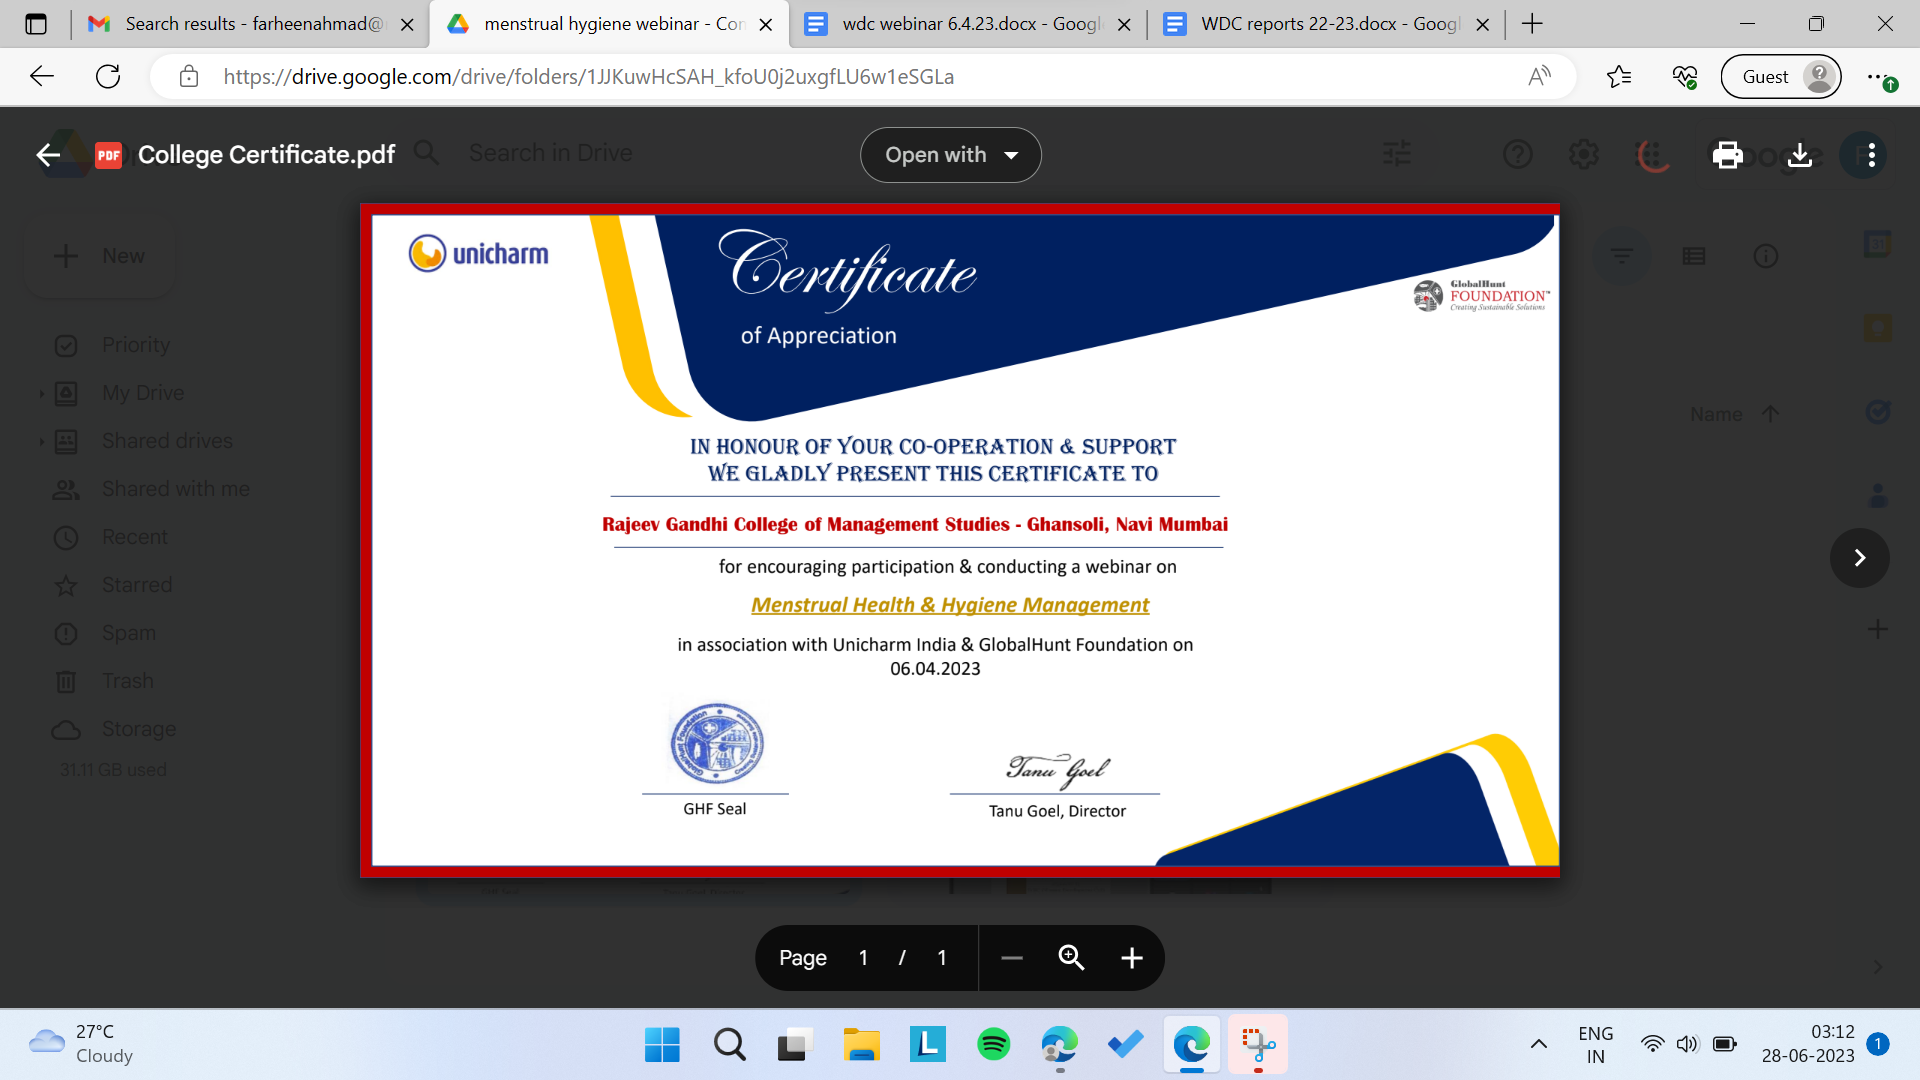Open the weather widget 27°C Cloudy
1920x1080 pixels.
click(82, 1044)
